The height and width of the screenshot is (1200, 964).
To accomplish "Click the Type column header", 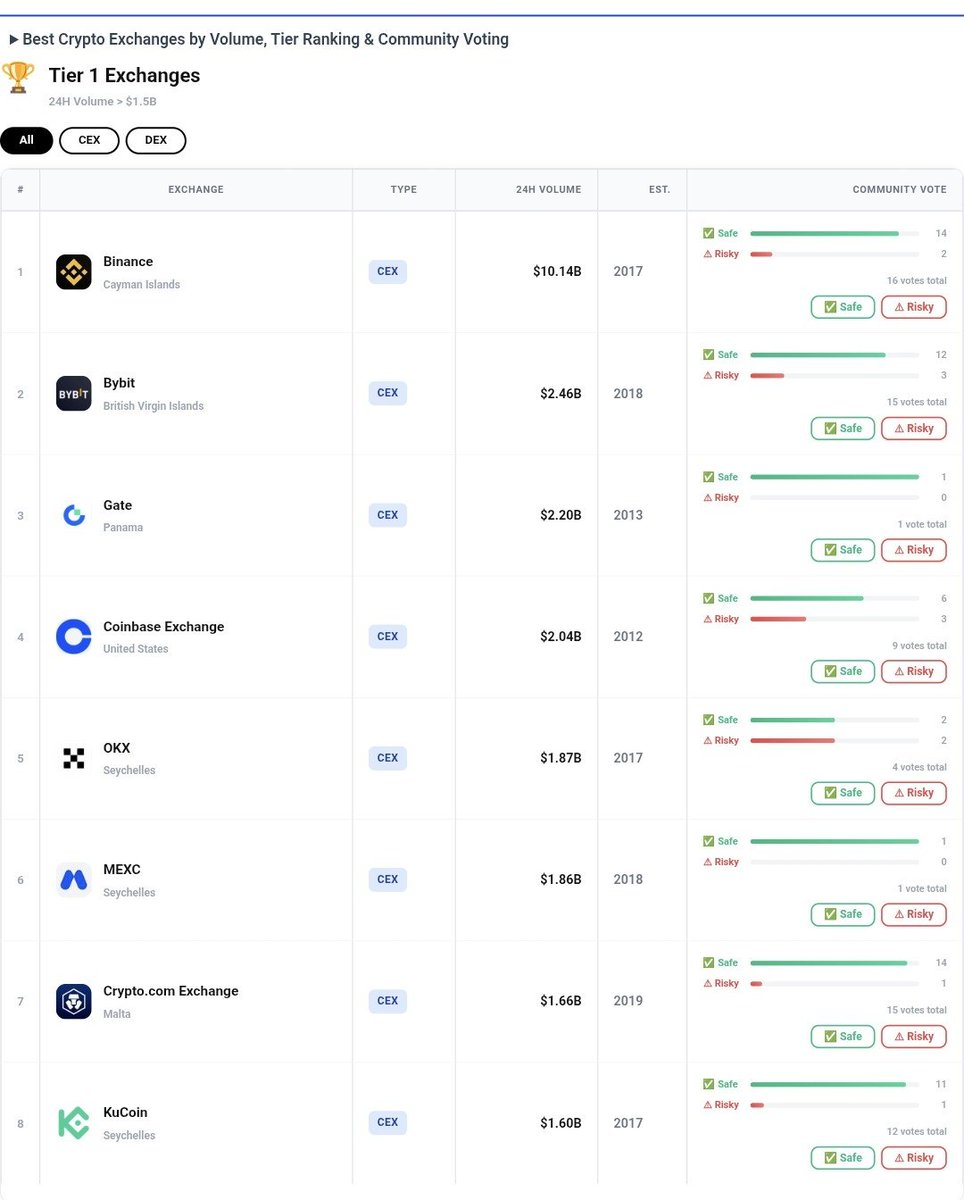I will (404, 190).
